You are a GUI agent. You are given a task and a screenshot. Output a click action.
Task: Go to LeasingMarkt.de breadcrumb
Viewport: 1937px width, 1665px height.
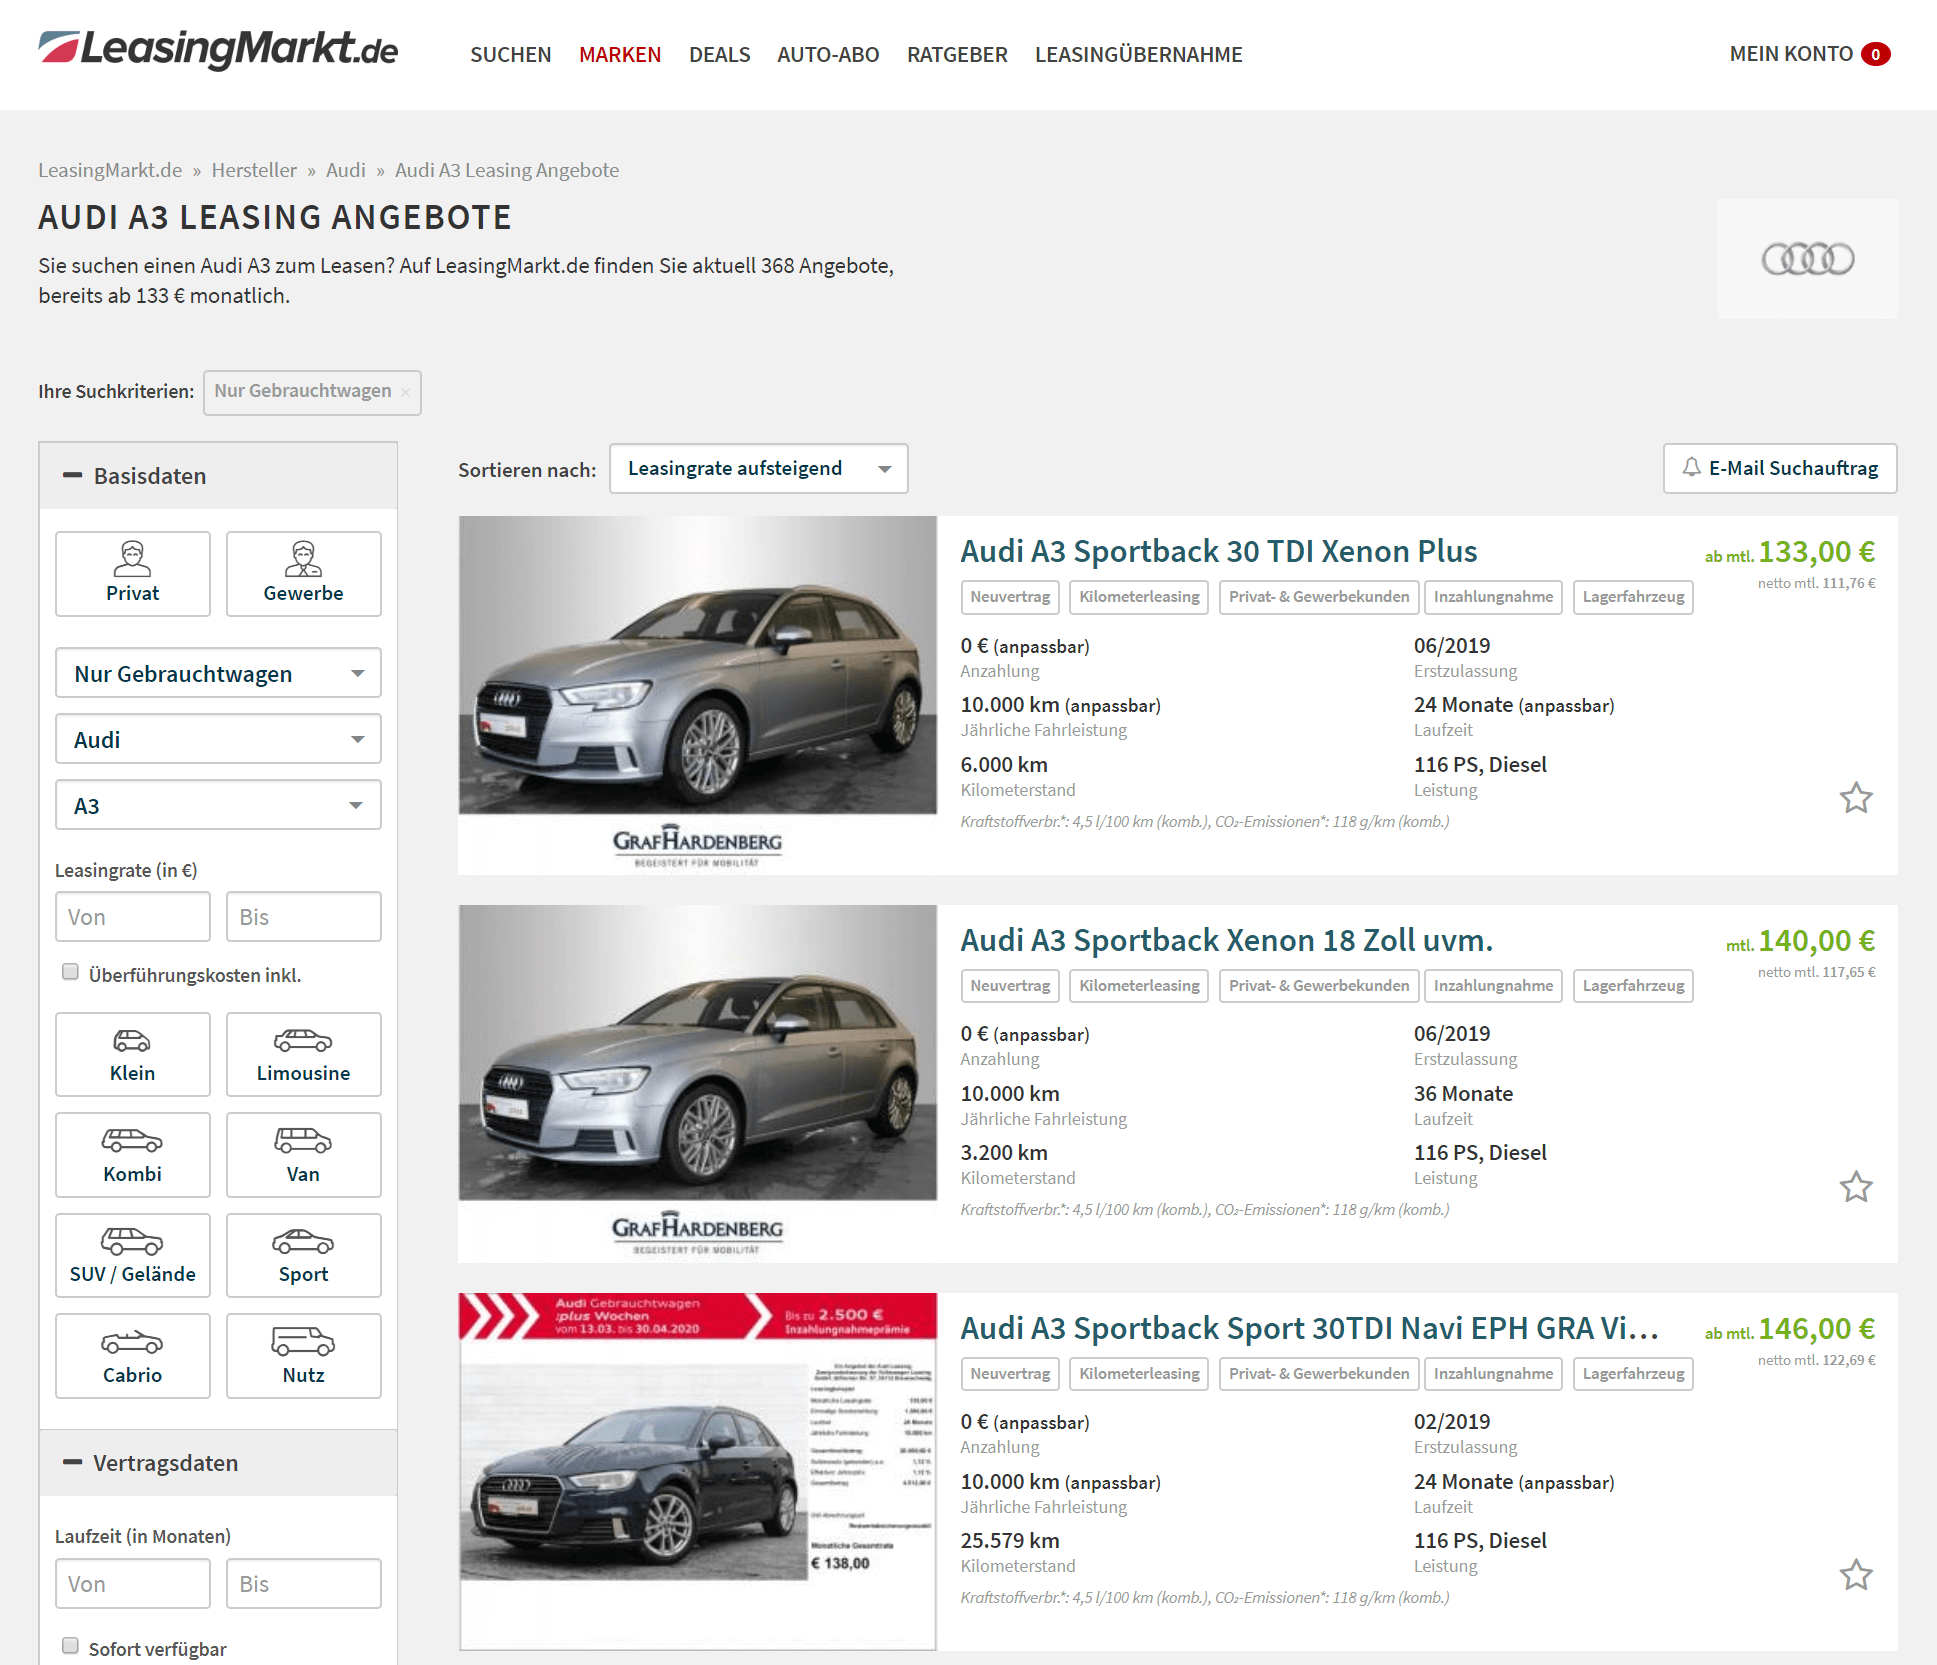tap(110, 170)
